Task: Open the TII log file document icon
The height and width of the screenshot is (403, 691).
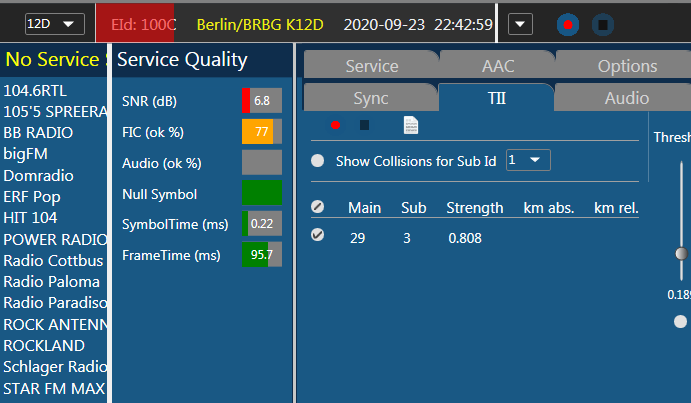Action: 410,125
